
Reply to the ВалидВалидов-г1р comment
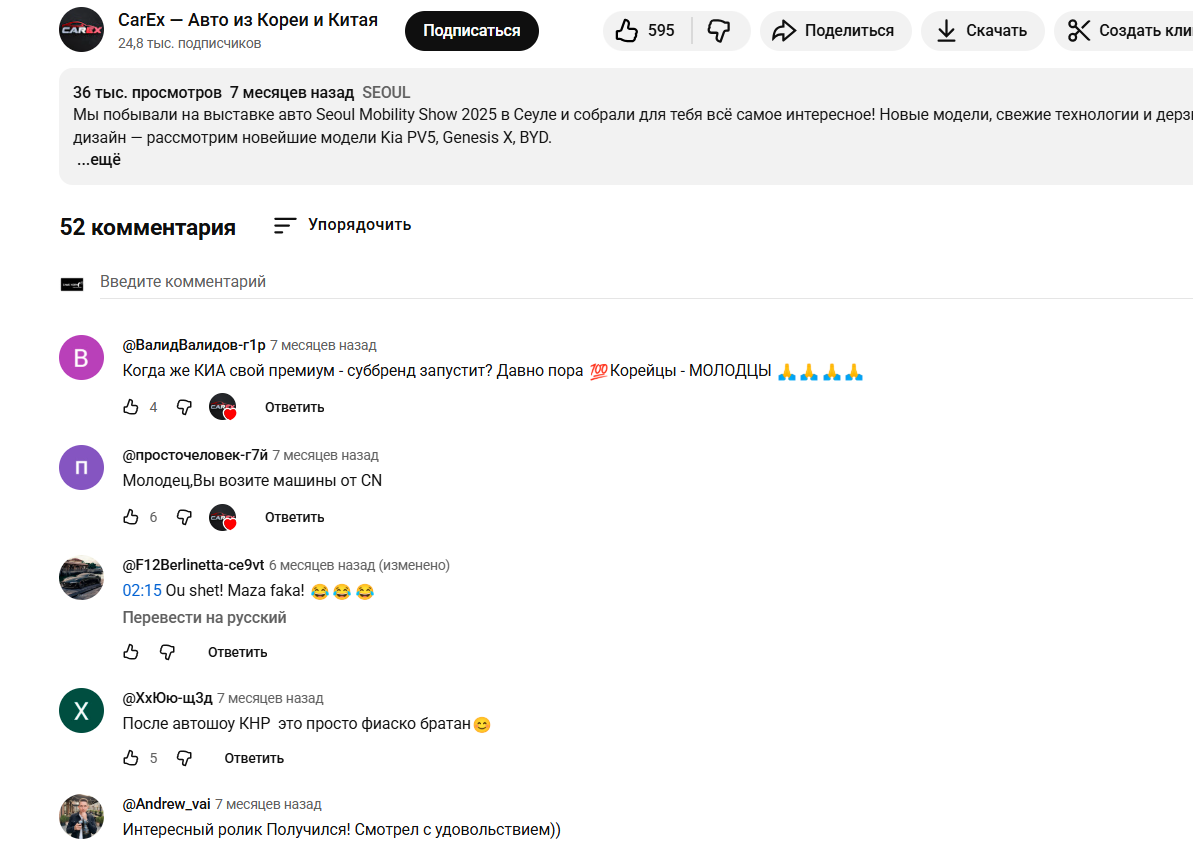294,407
